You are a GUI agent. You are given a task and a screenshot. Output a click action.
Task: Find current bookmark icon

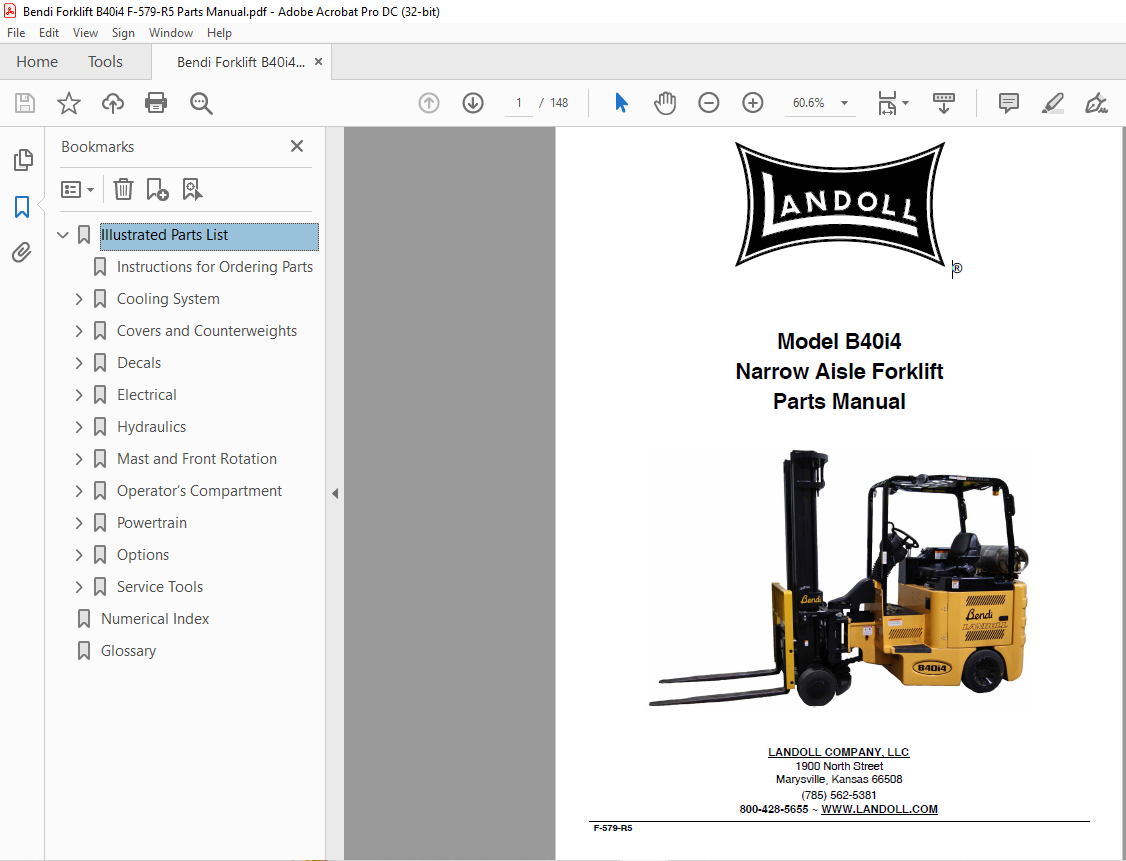(x=192, y=190)
